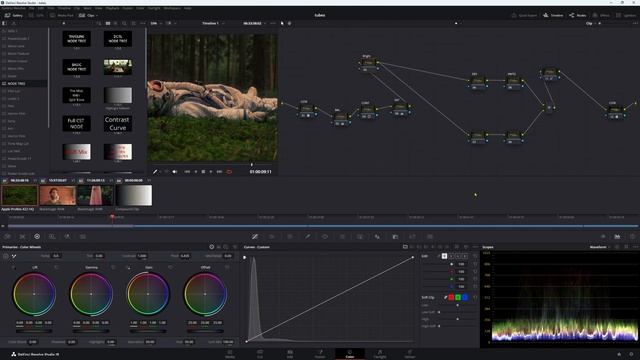Open the Playback menu
The height and width of the screenshot is (360, 640).
click(x=112, y=8)
